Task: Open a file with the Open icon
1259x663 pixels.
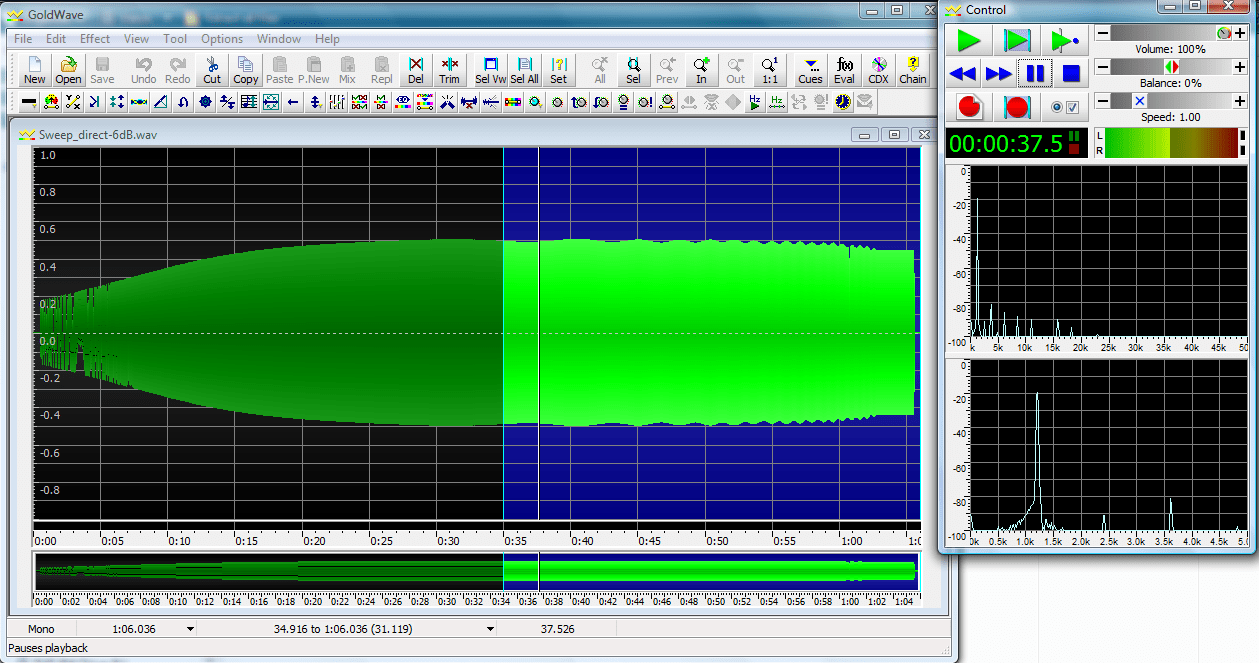Action: click(x=68, y=69)
